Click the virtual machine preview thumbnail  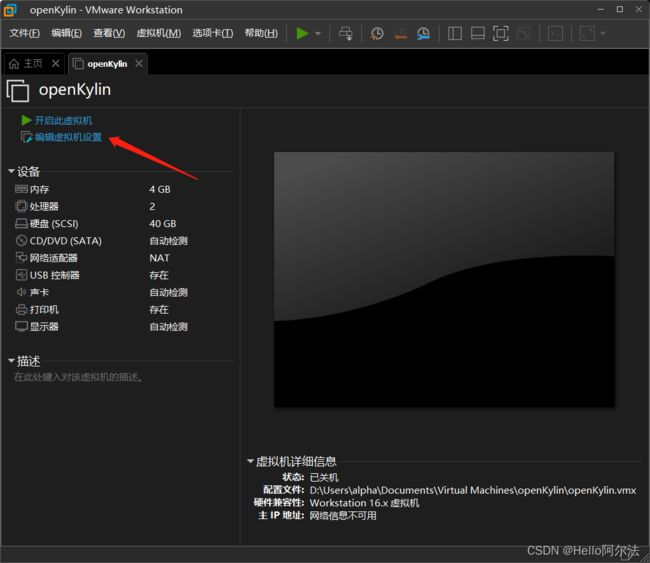tap(444, 279)
